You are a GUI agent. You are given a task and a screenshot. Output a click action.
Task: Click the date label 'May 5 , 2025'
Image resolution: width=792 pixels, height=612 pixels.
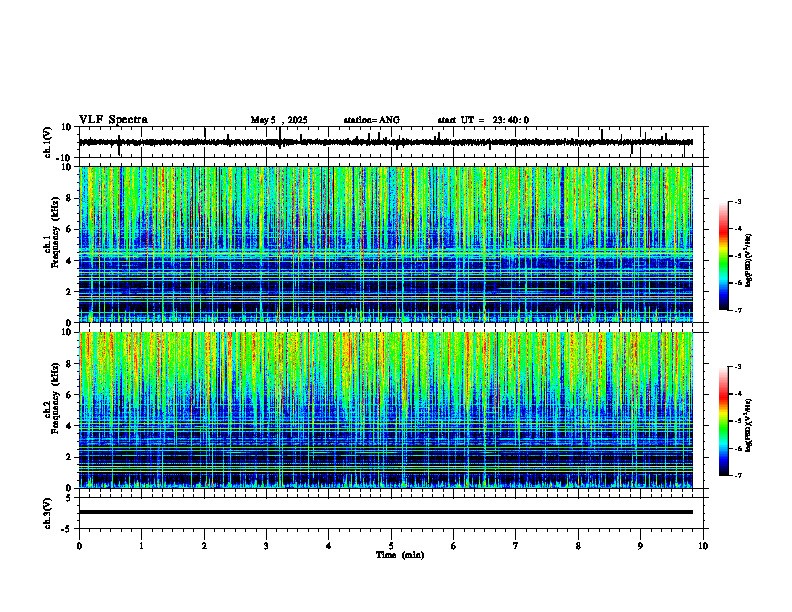[279, 120]
